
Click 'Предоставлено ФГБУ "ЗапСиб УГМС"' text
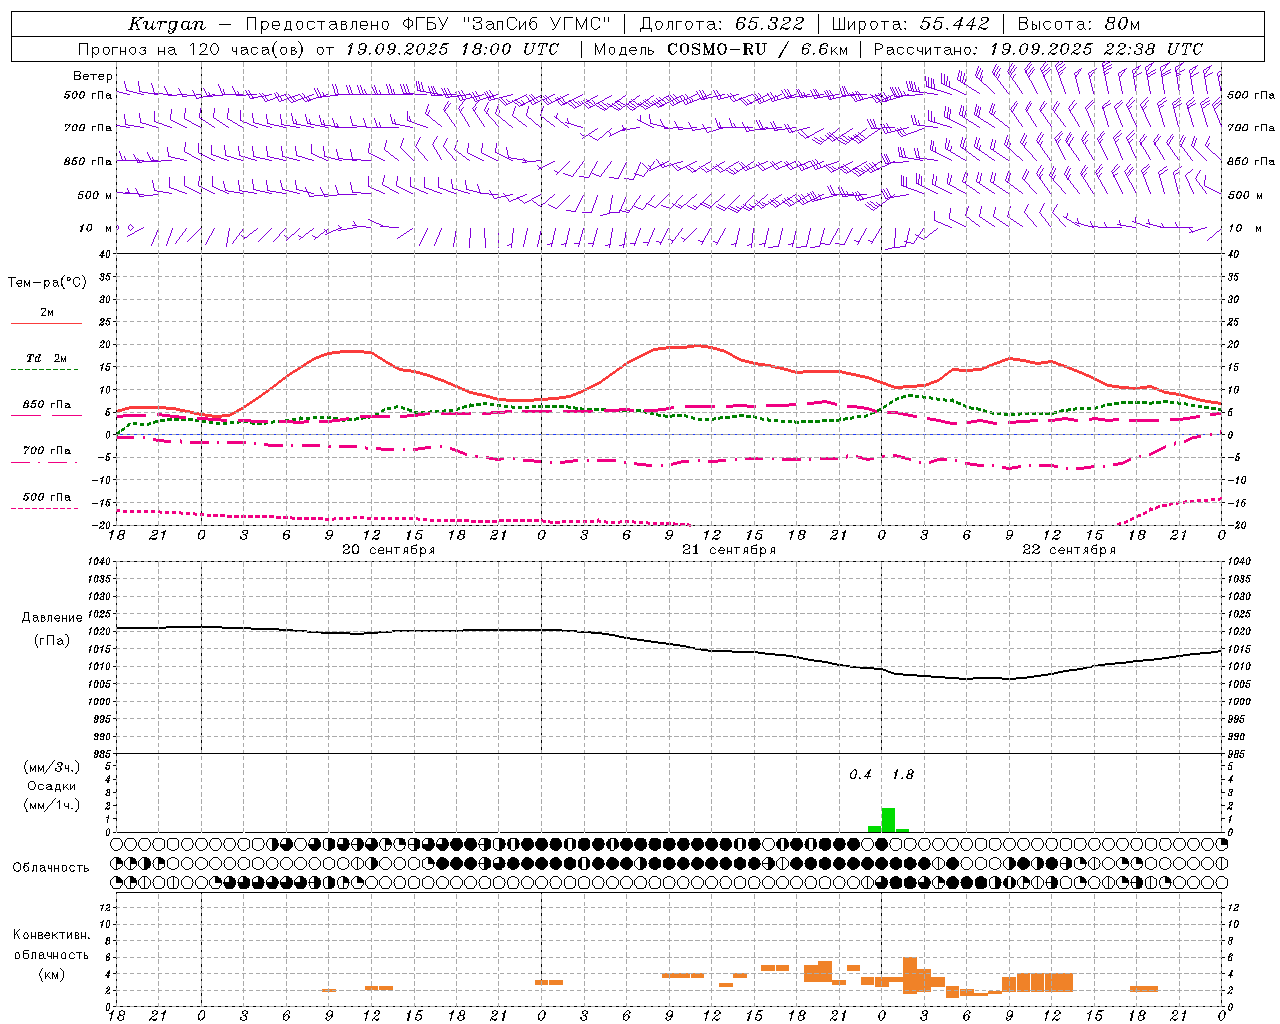tap(428, 24)
